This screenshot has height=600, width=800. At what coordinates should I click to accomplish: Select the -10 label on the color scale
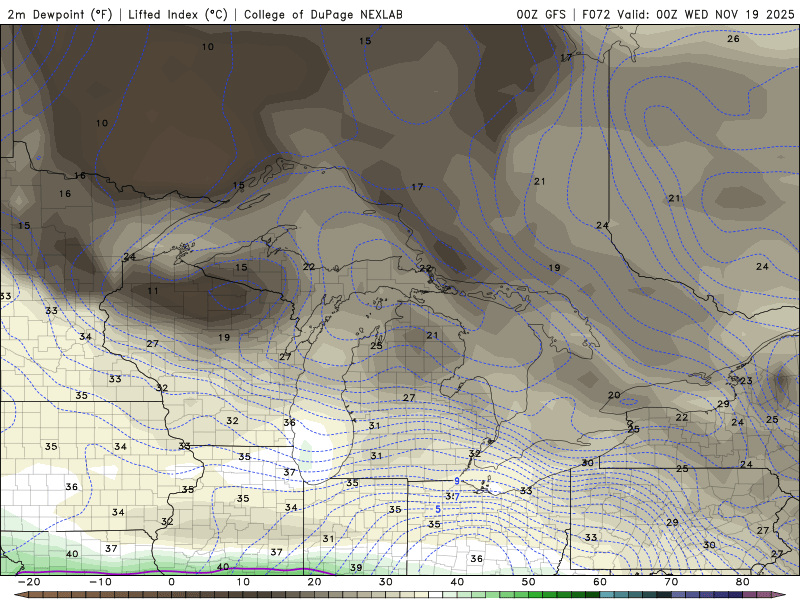(101, 582)
